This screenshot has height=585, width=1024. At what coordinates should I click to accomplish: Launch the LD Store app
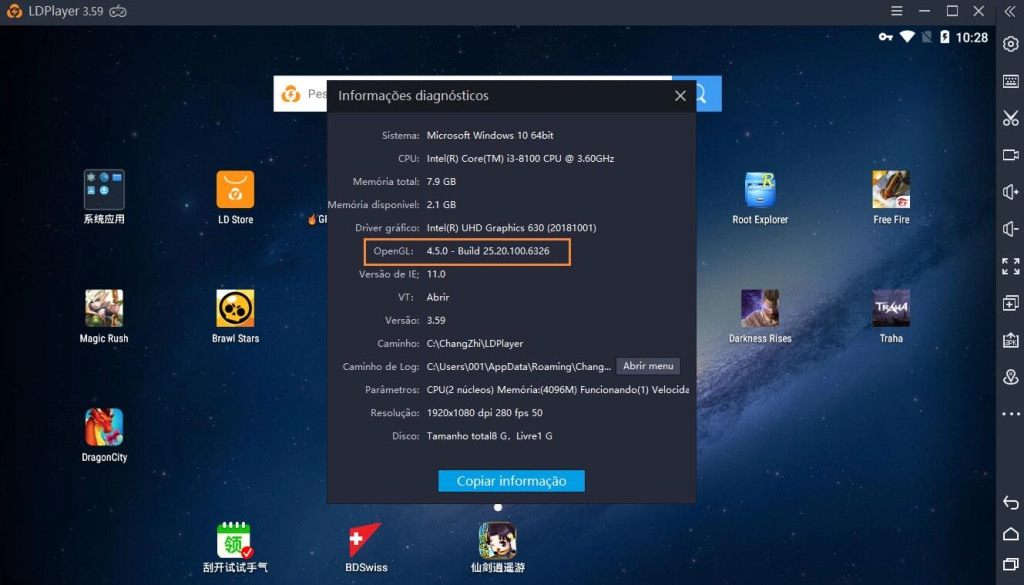pos(235,197)
